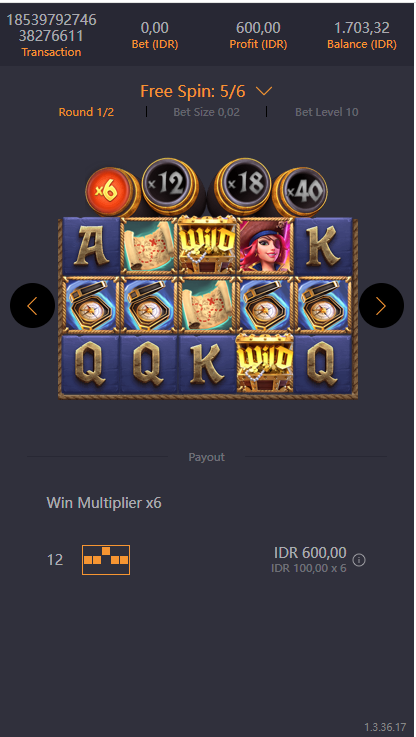The height and width of the screenshot is (737, 416).
Task: Click the x18 multiplier barrel
Action: [x=243, y=185]
